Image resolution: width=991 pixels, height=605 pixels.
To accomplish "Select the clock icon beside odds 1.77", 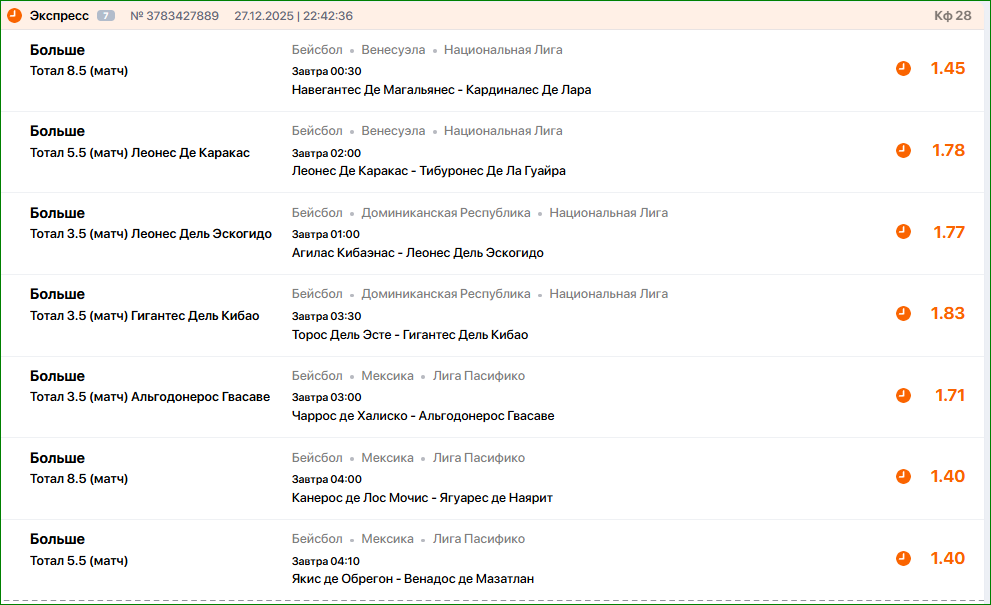I will (903, 232).
